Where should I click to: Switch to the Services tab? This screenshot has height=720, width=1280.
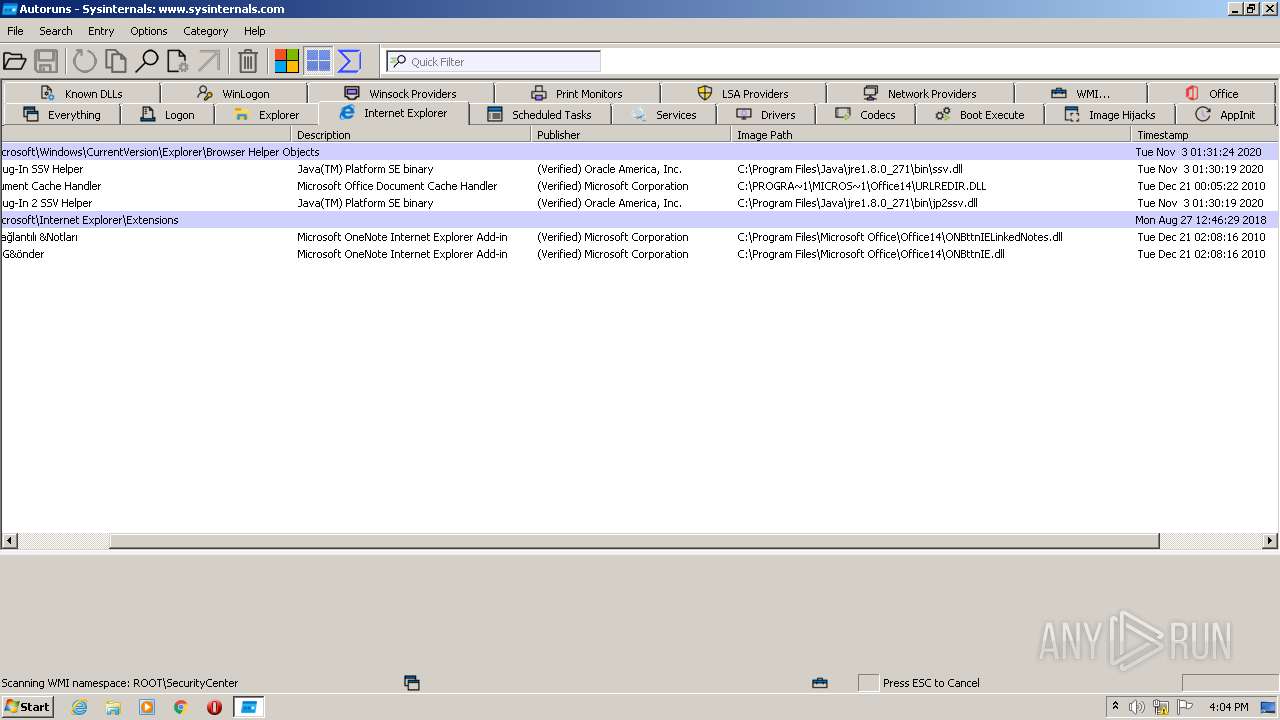pyautogui.click(x=664, y=114)
